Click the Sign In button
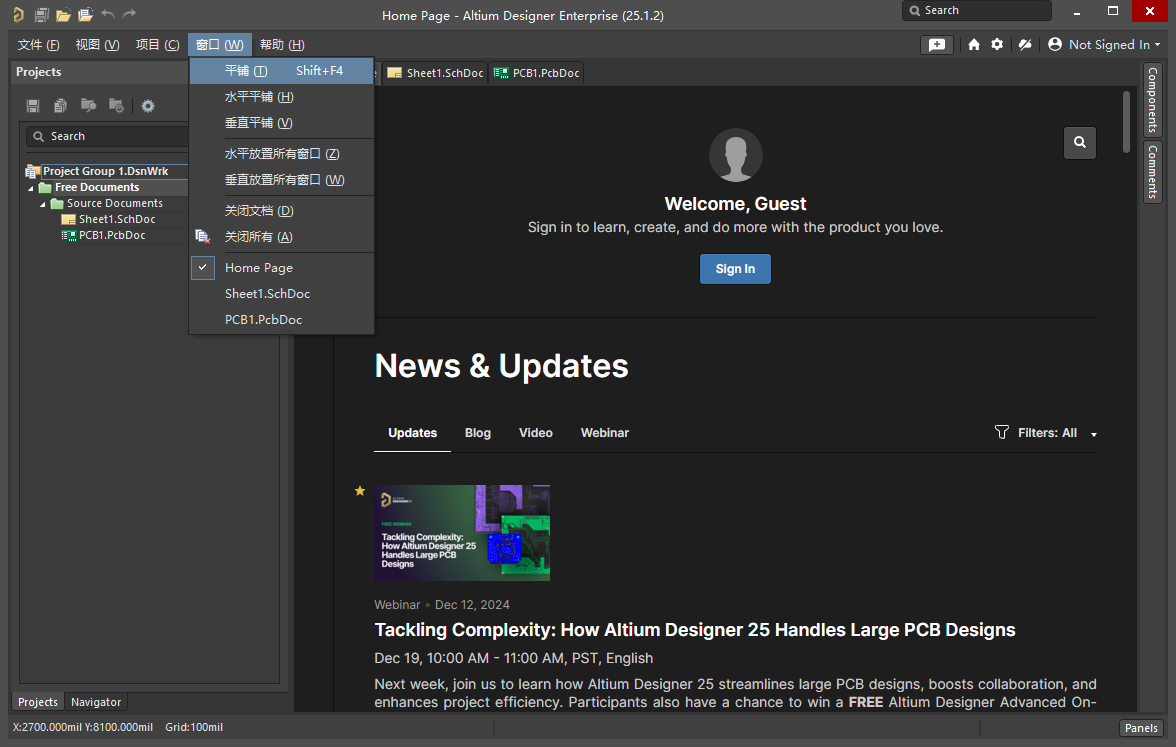 click(735, 268)
